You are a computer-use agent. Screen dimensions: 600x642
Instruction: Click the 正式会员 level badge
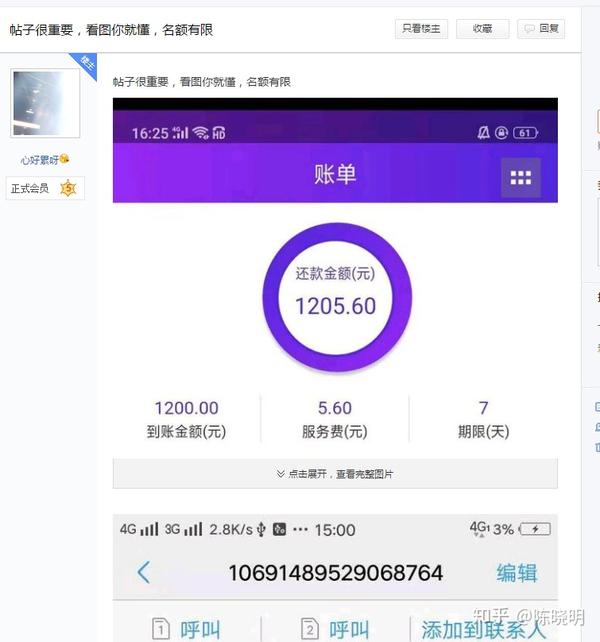click(x=45, y=188)
